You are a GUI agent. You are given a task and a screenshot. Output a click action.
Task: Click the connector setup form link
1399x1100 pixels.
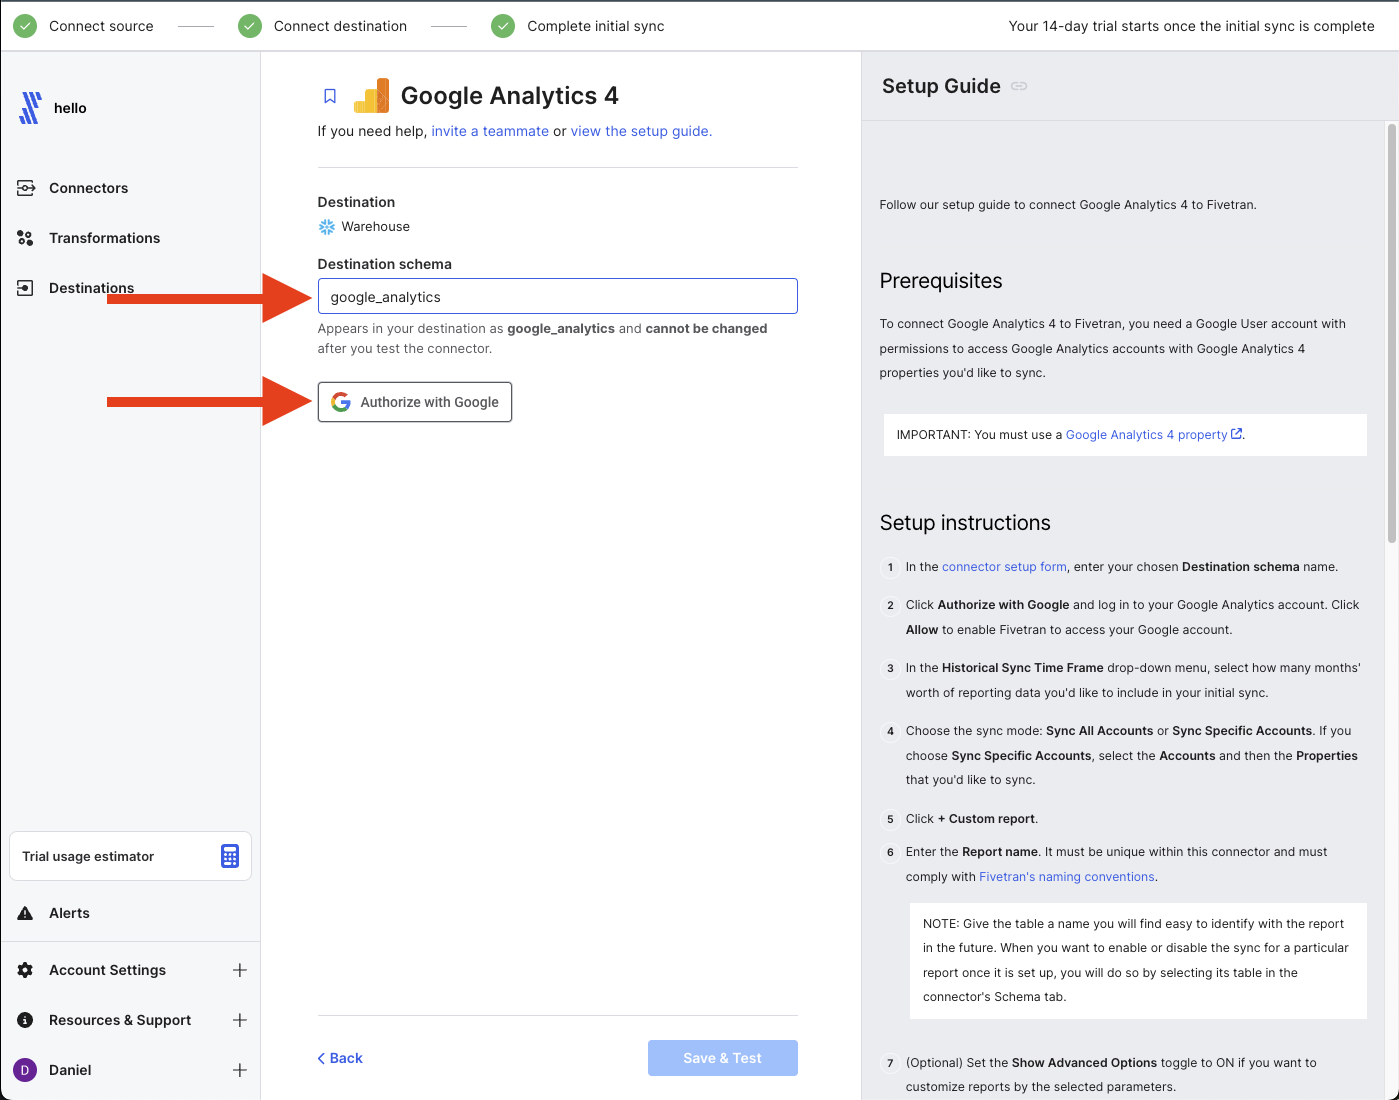click(1004, 567)
